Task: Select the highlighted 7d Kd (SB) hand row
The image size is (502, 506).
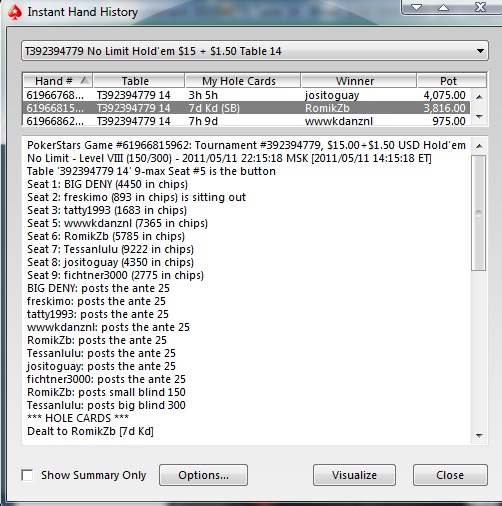Action: pyautogui.click(x=246, y=108)
